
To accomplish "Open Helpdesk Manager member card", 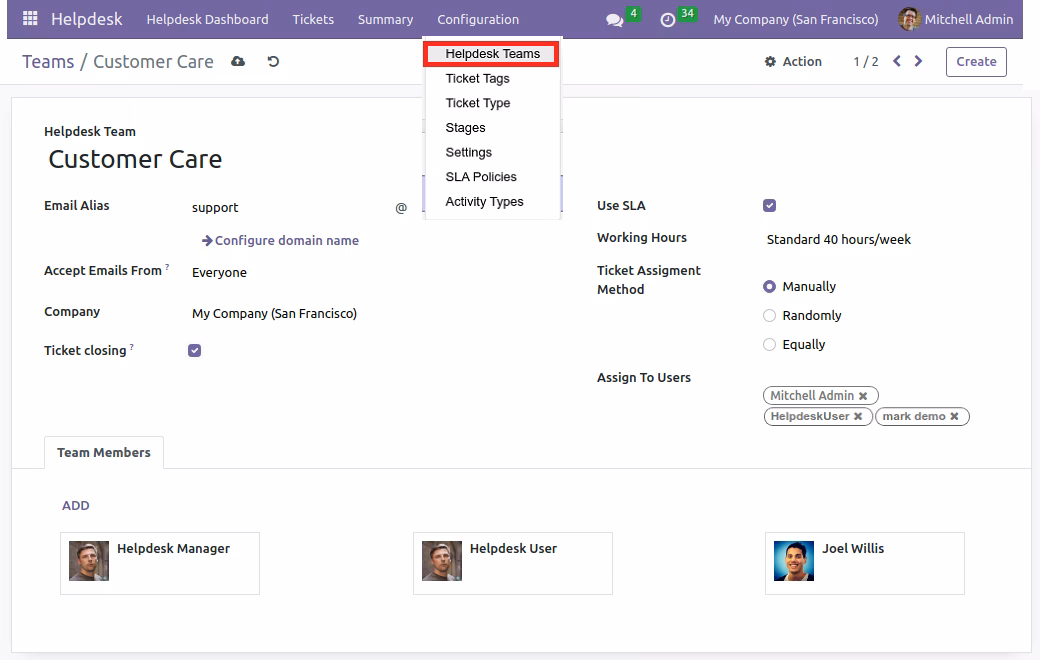I will point(160,563).
